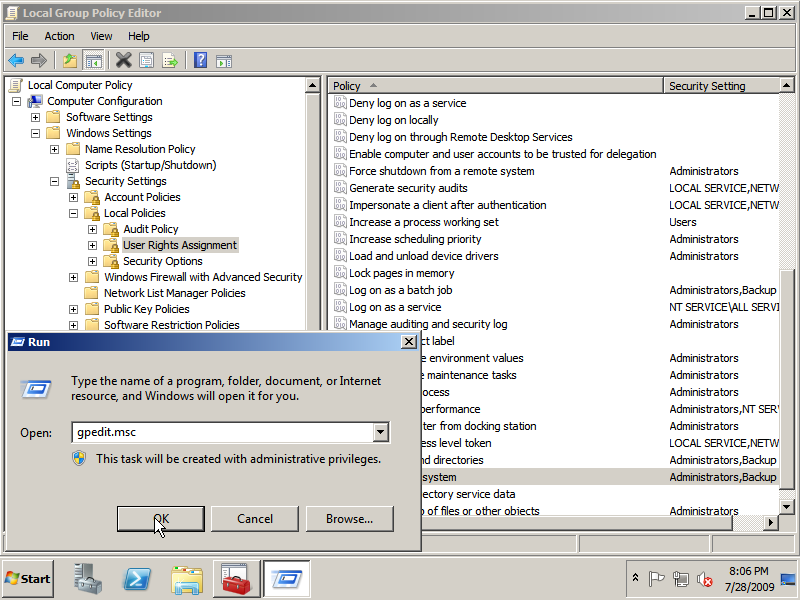The image size is (800, 600).
Task: Sort by the Policy column header
Action: 495,86
